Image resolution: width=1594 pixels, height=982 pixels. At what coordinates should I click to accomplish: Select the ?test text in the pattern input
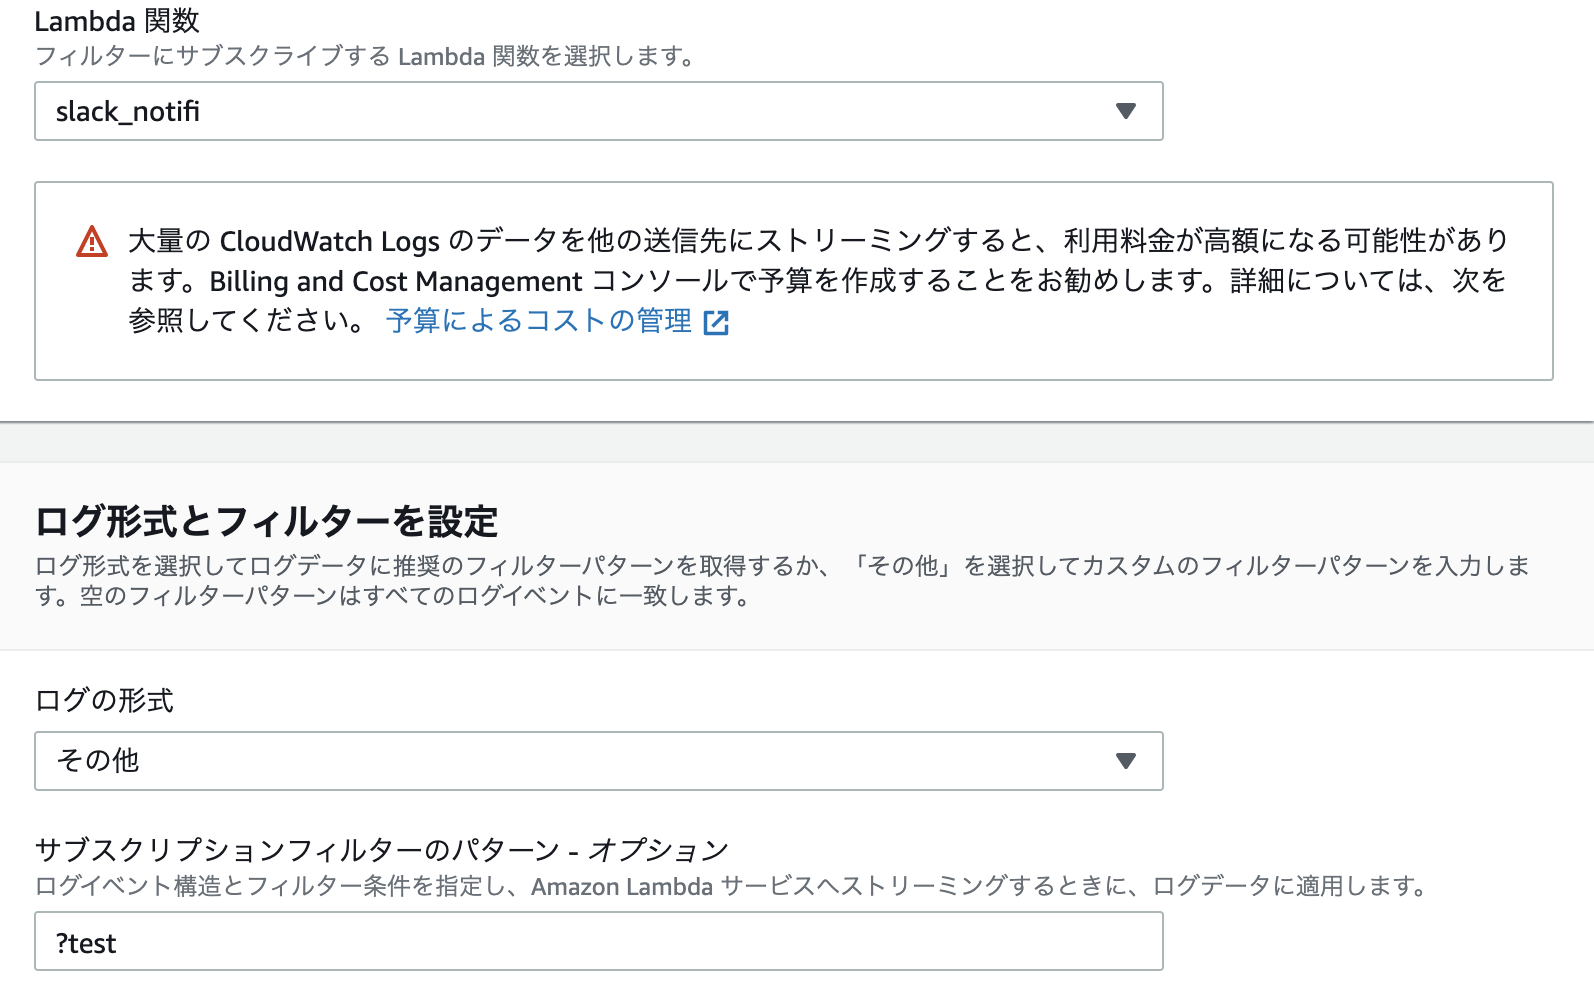[86, 941]
